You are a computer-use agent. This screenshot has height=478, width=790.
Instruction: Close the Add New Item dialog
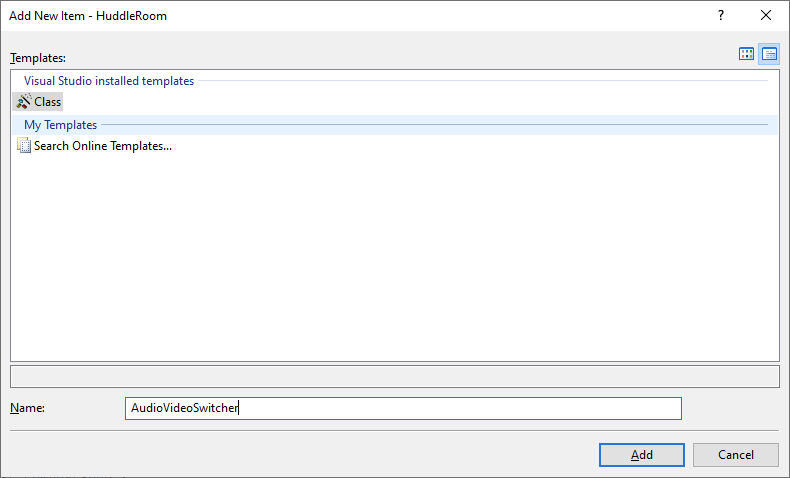pos(766,15)
